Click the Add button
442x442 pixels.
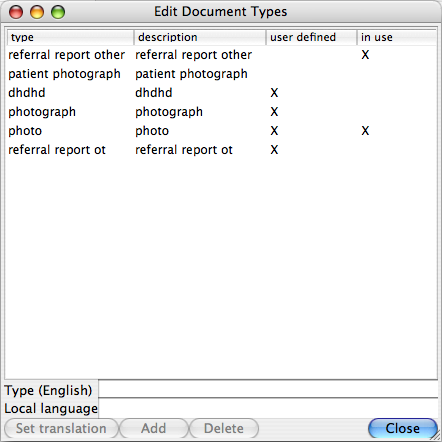point(153,428)
